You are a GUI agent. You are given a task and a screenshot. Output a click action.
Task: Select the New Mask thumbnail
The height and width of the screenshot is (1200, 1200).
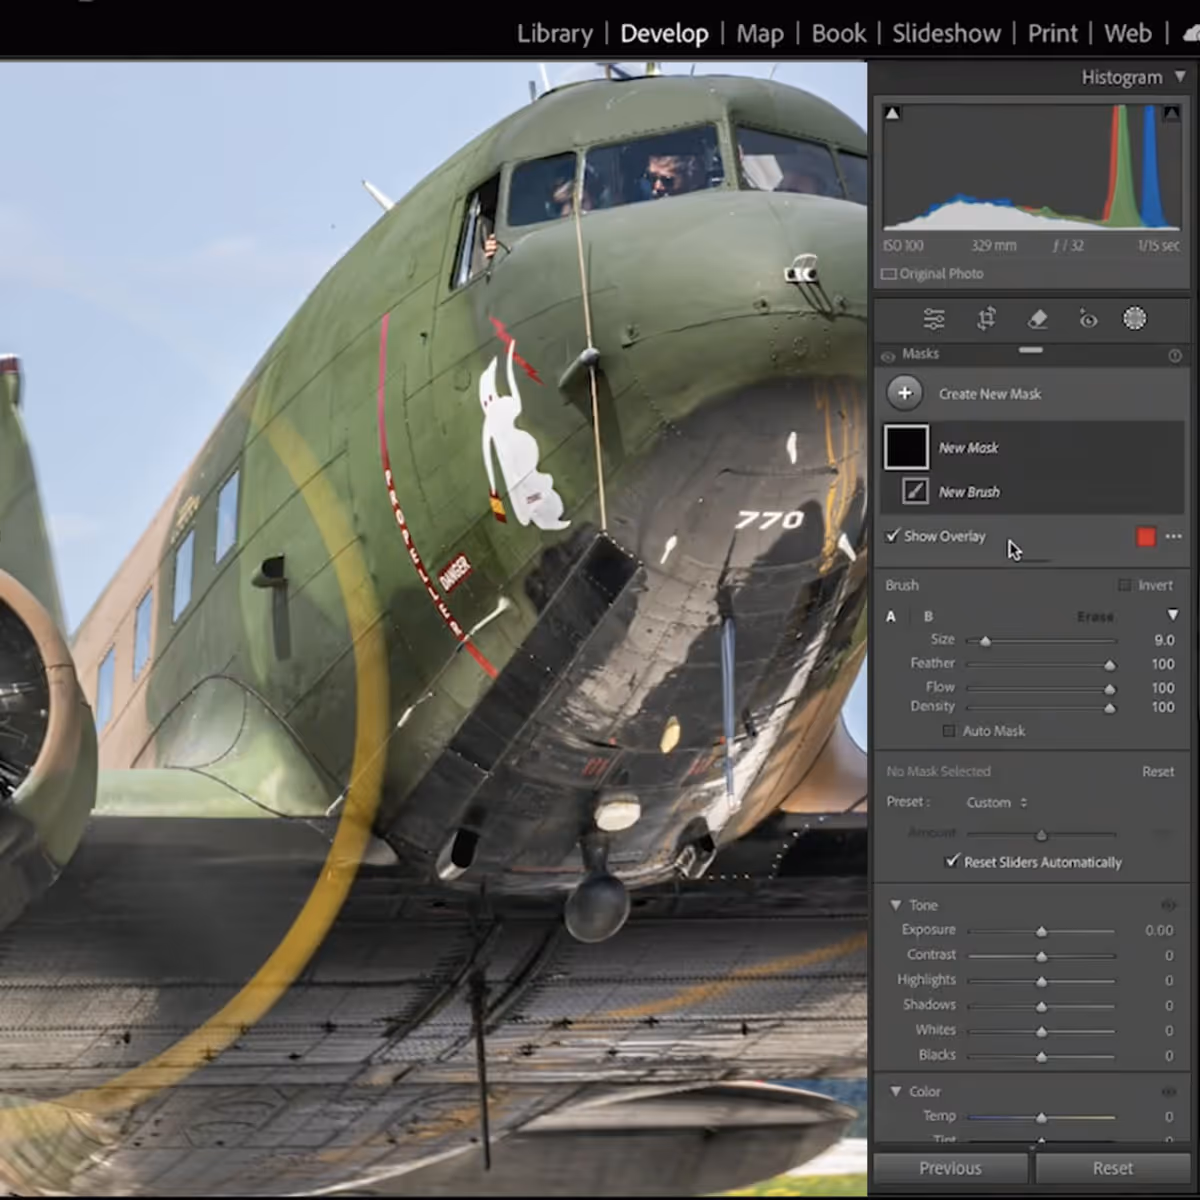pyautogui.click(x=906, y=447)
